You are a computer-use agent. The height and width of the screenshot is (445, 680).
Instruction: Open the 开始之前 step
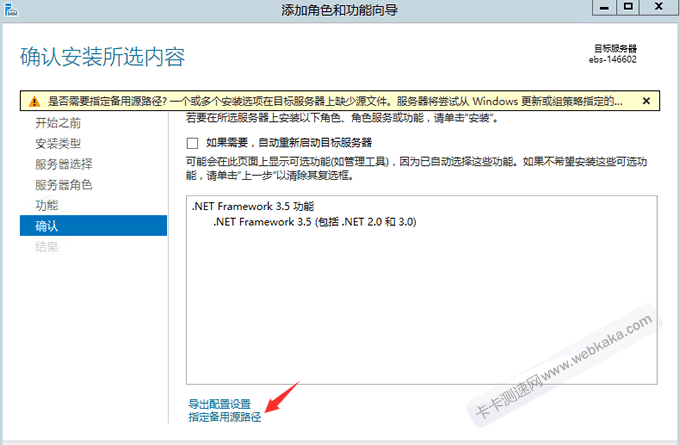coord(58,123)
